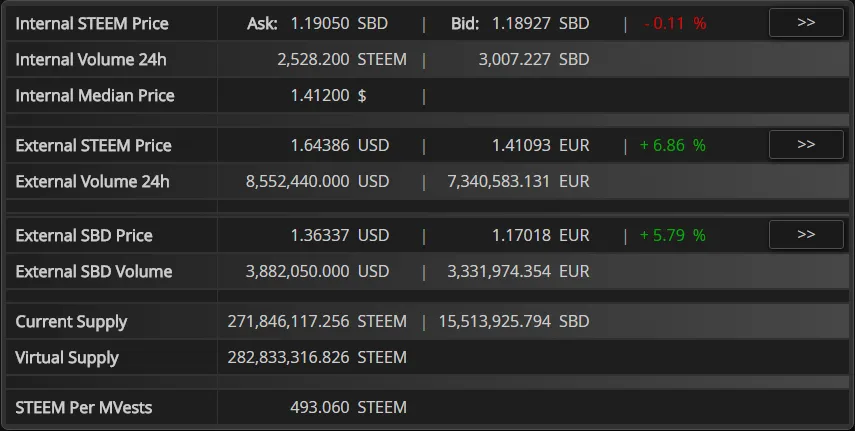The width and height of the screenshot is (855, 431).
Task: Click Current Supply SBD amount 15,513,925.794
Action: click(x=495, y=321)
